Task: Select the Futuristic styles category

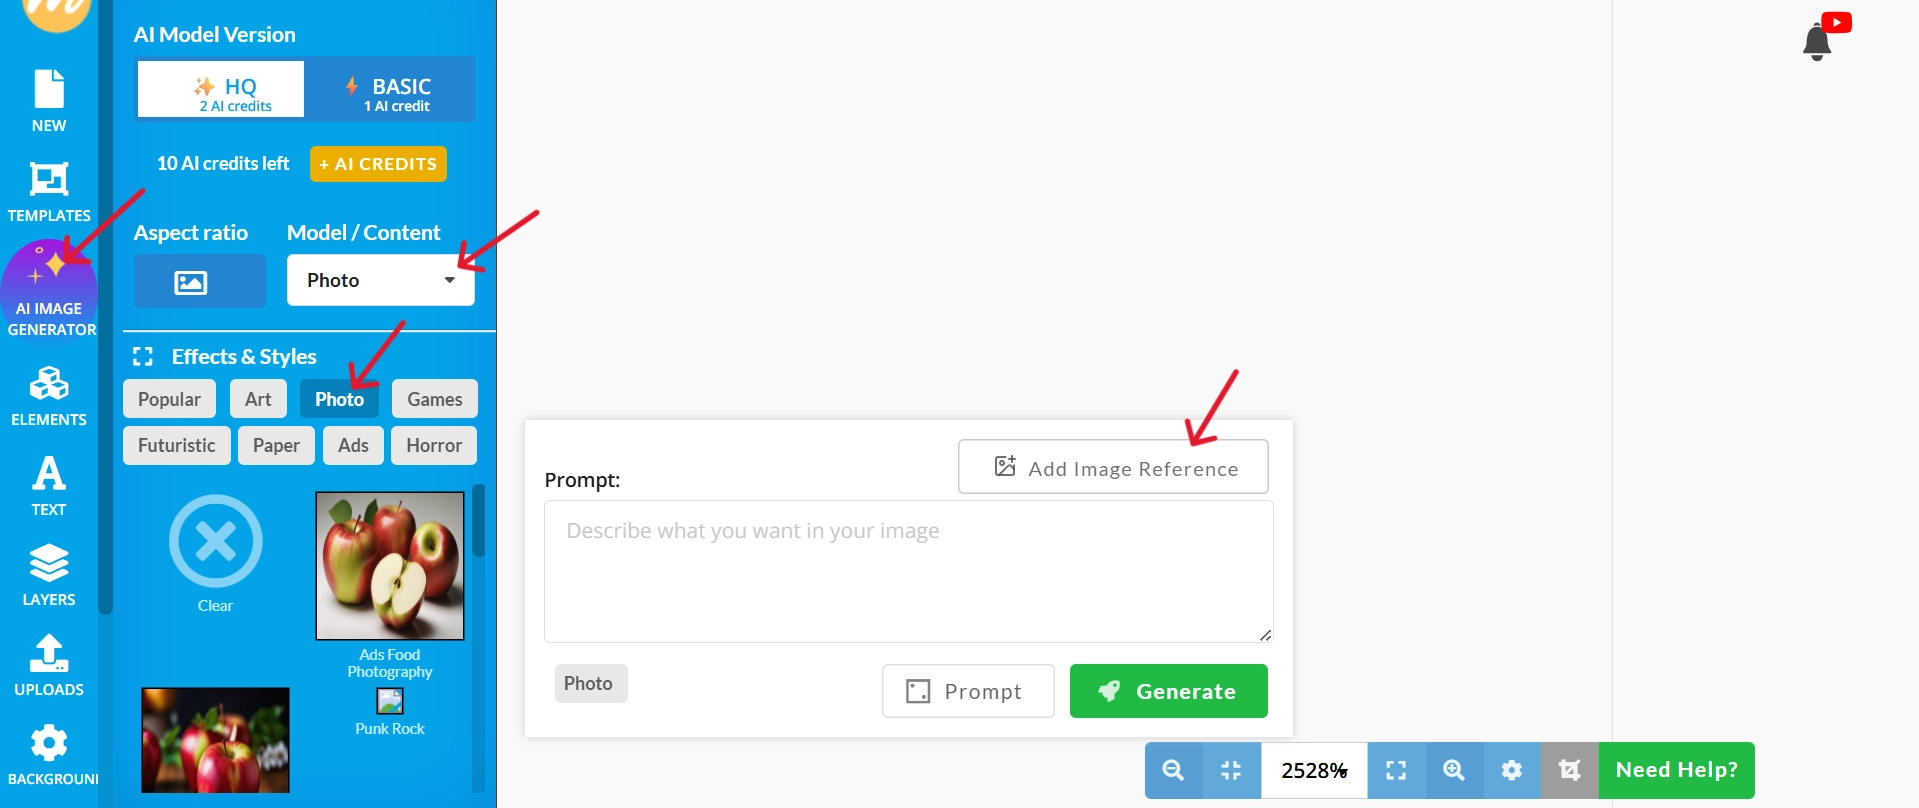Action: [176, 445]
